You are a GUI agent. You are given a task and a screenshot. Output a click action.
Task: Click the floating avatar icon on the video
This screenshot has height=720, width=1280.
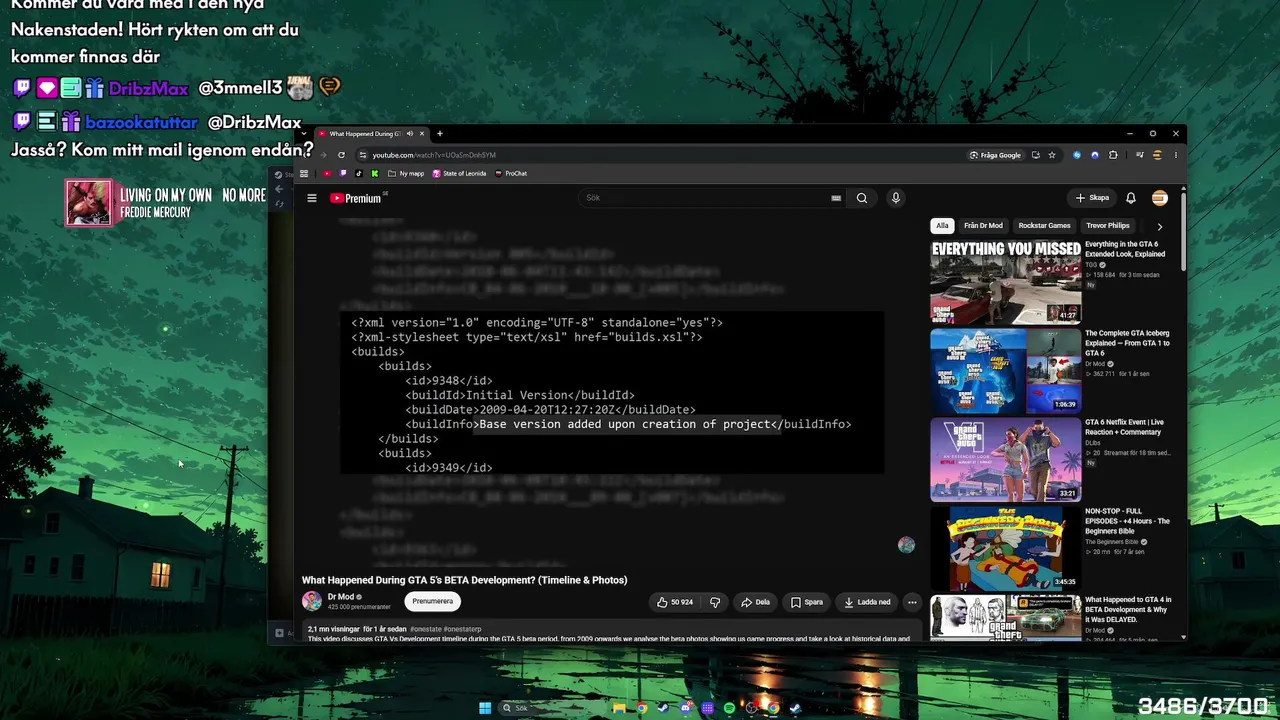[x=906, y=545]
